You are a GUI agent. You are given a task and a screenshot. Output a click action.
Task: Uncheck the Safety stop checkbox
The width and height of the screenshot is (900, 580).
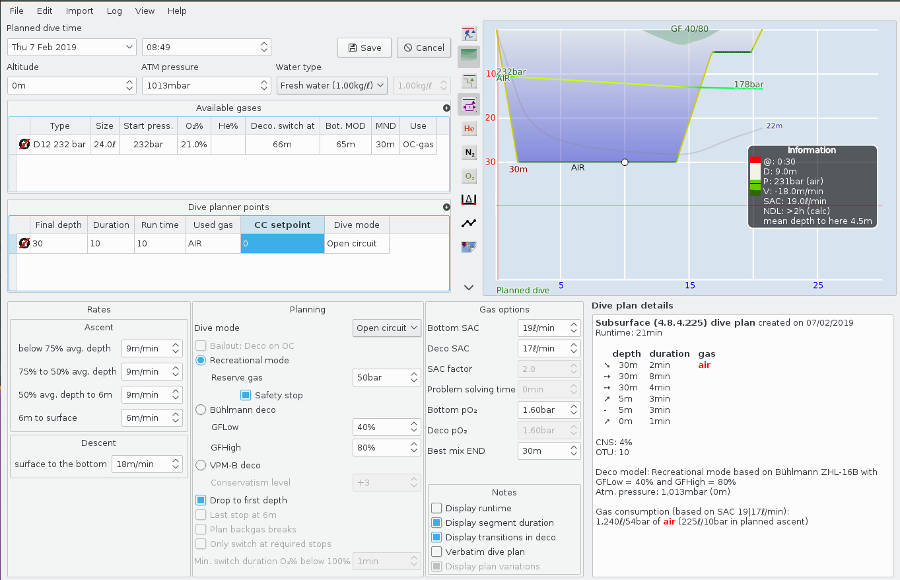coord(245,395)
